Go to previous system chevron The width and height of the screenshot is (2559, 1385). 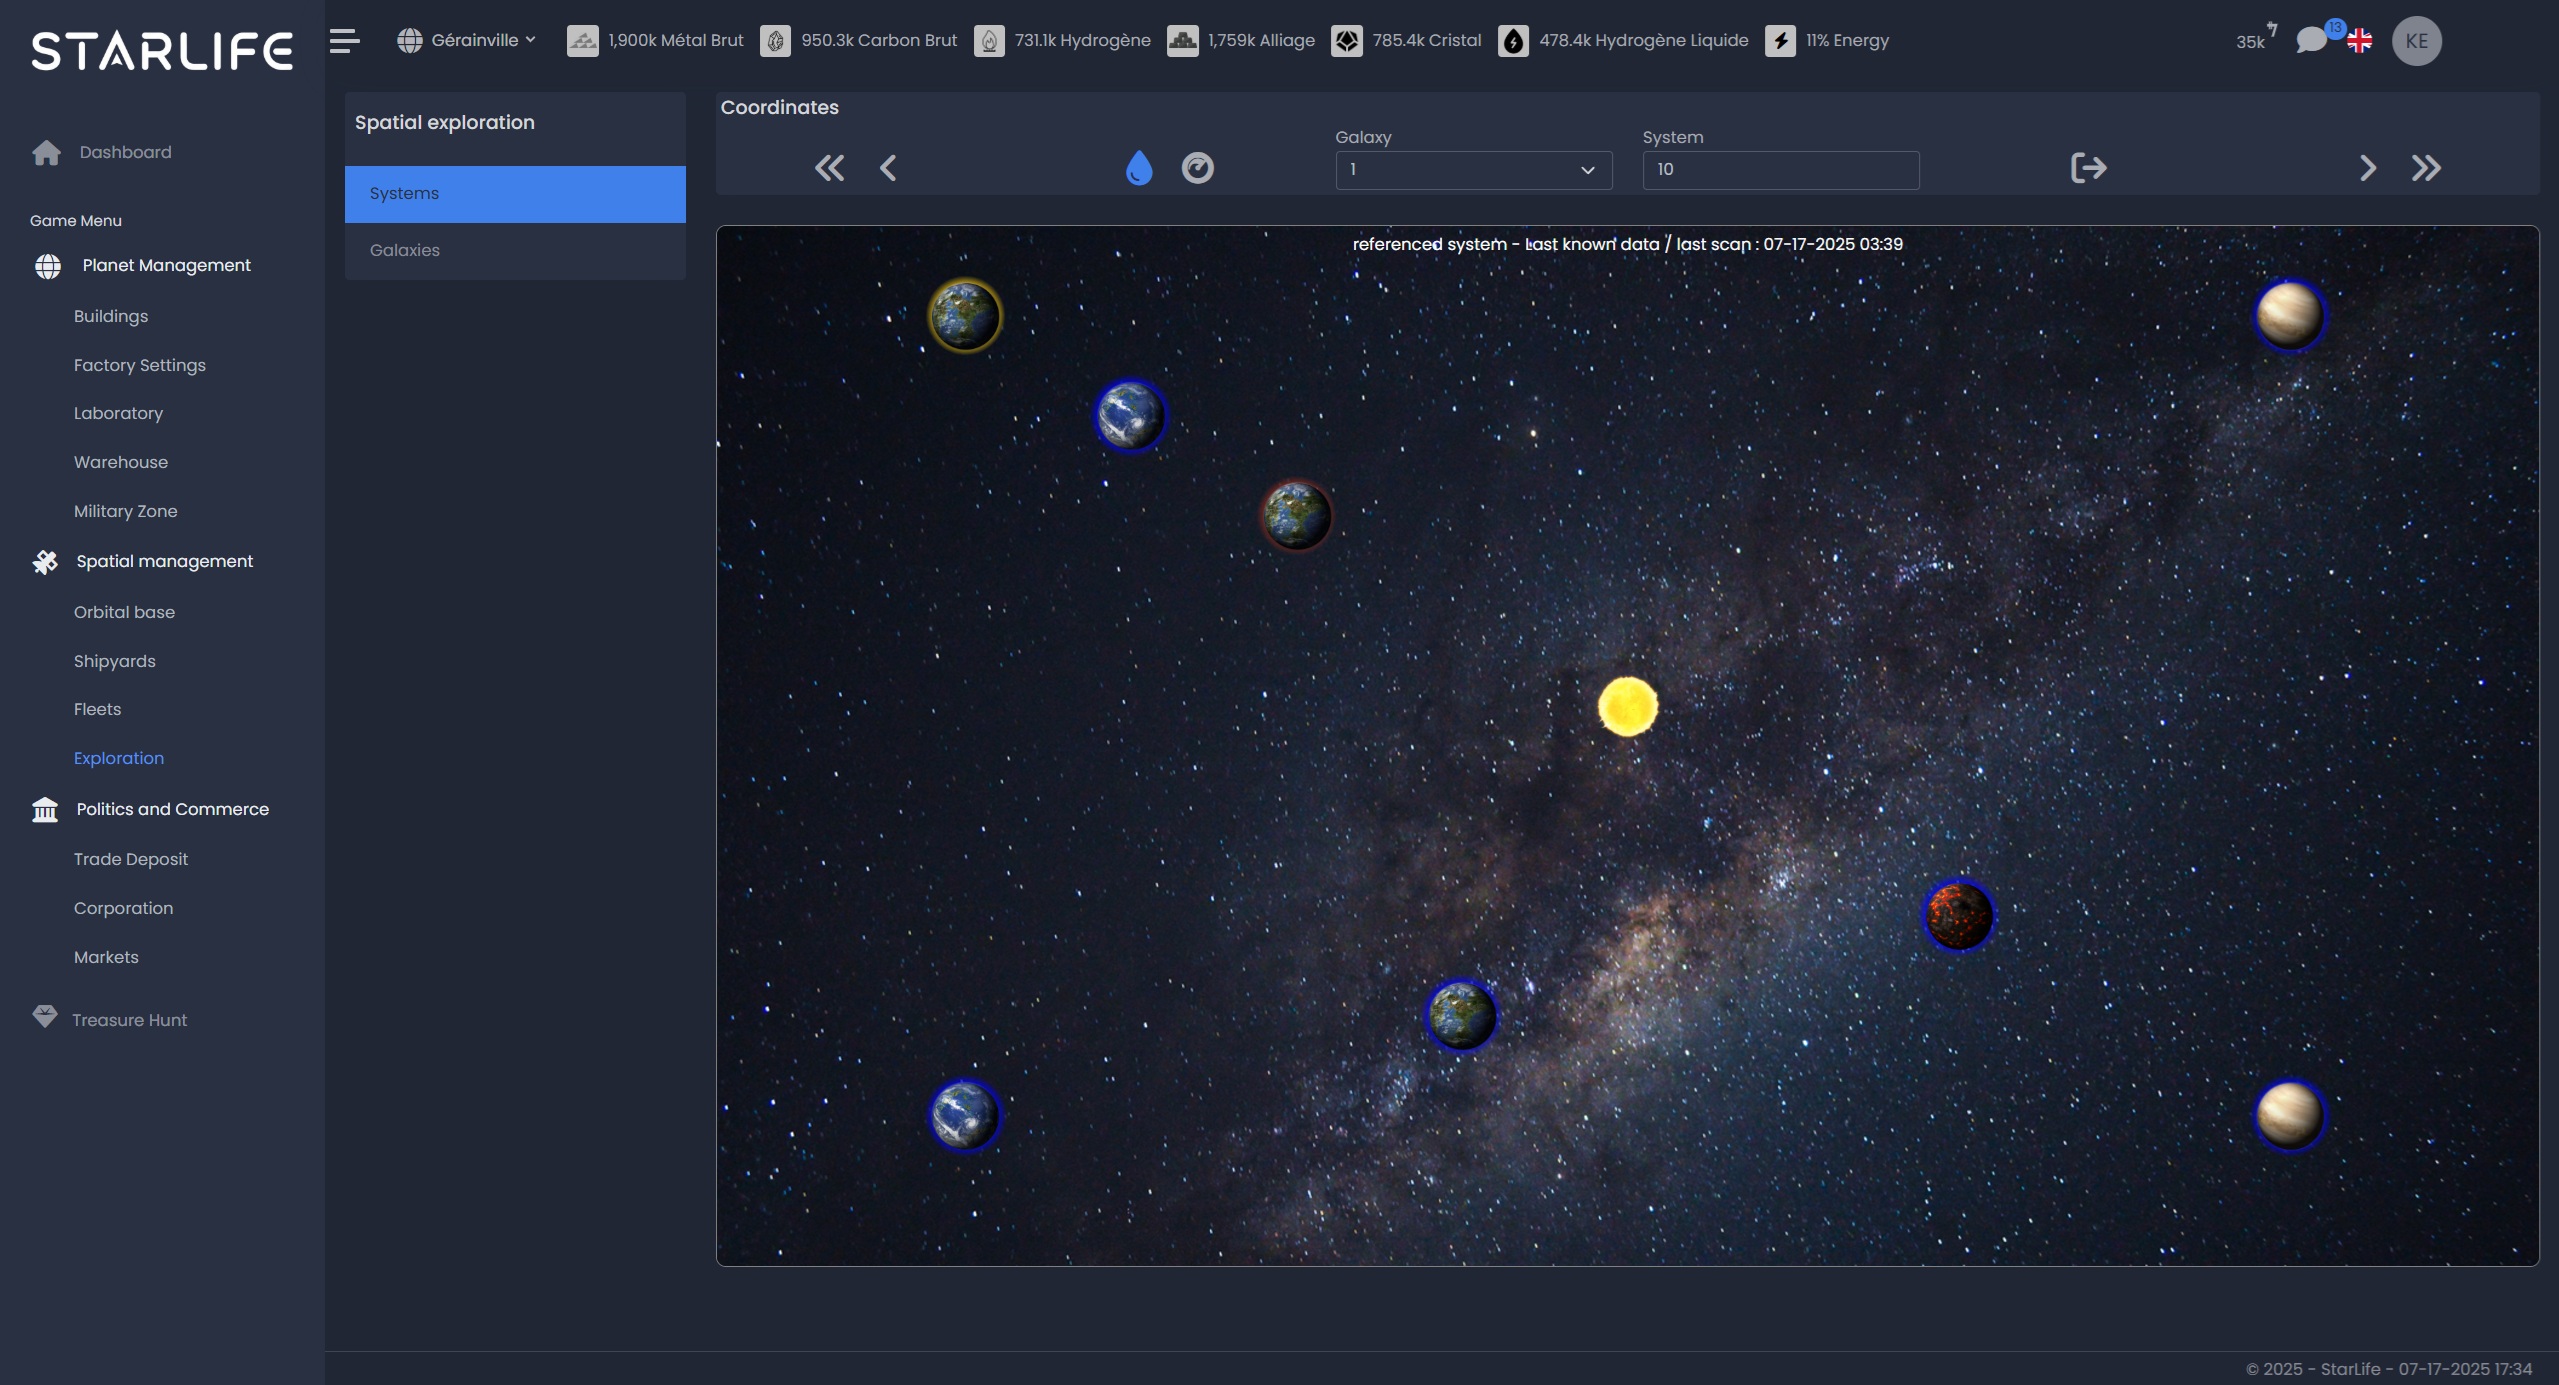[888, 168]
